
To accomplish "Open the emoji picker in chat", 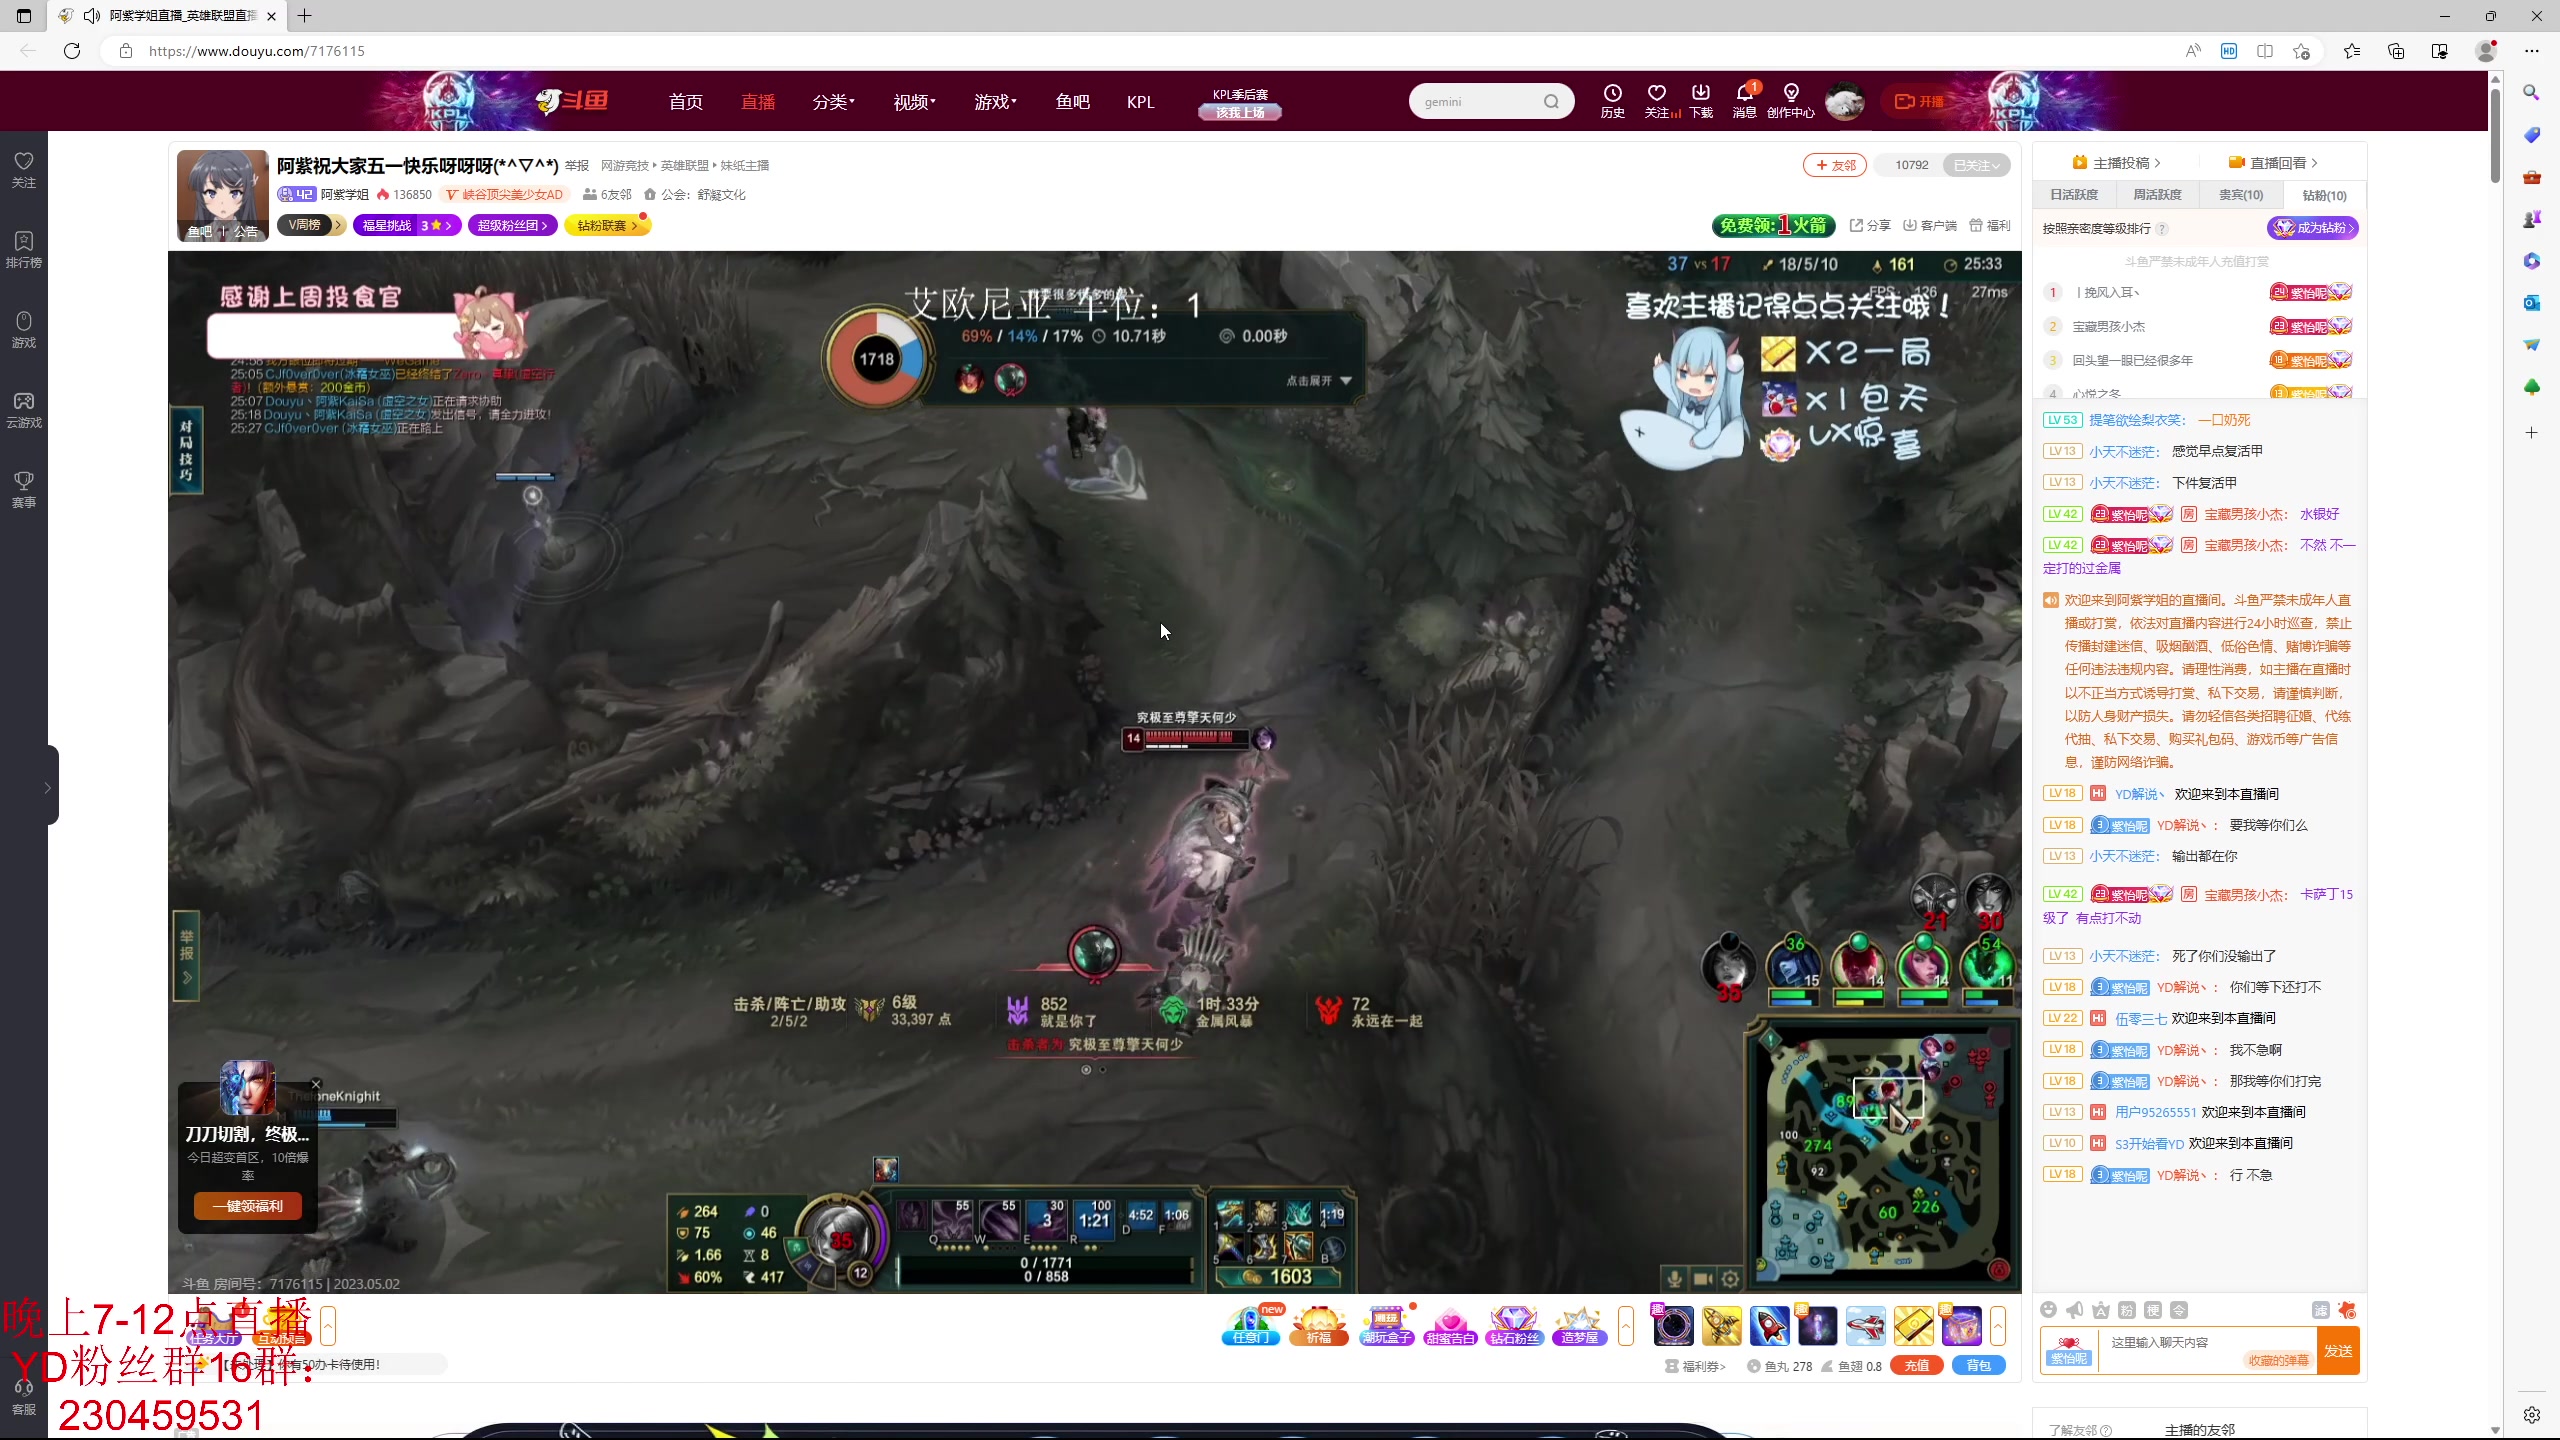I will [x=2049, y=1310].
